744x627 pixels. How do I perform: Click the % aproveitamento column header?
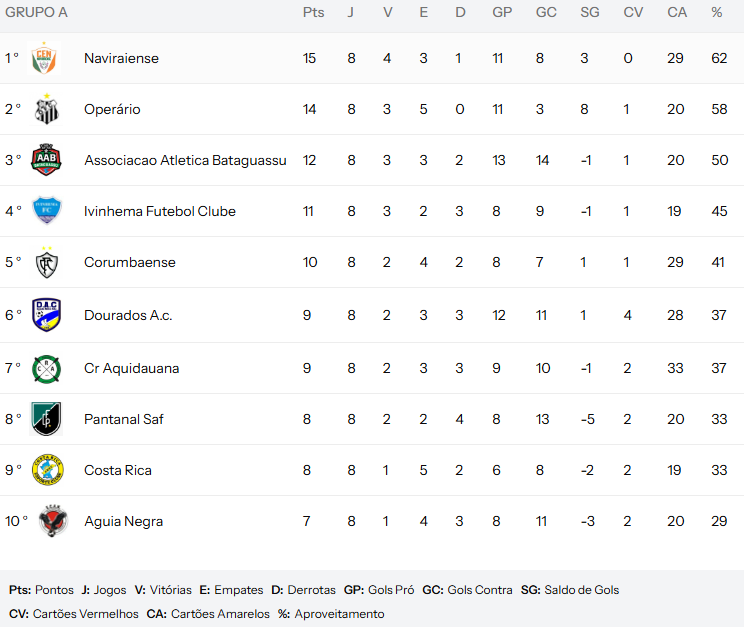pyautogui.click(x=716, y=12)
